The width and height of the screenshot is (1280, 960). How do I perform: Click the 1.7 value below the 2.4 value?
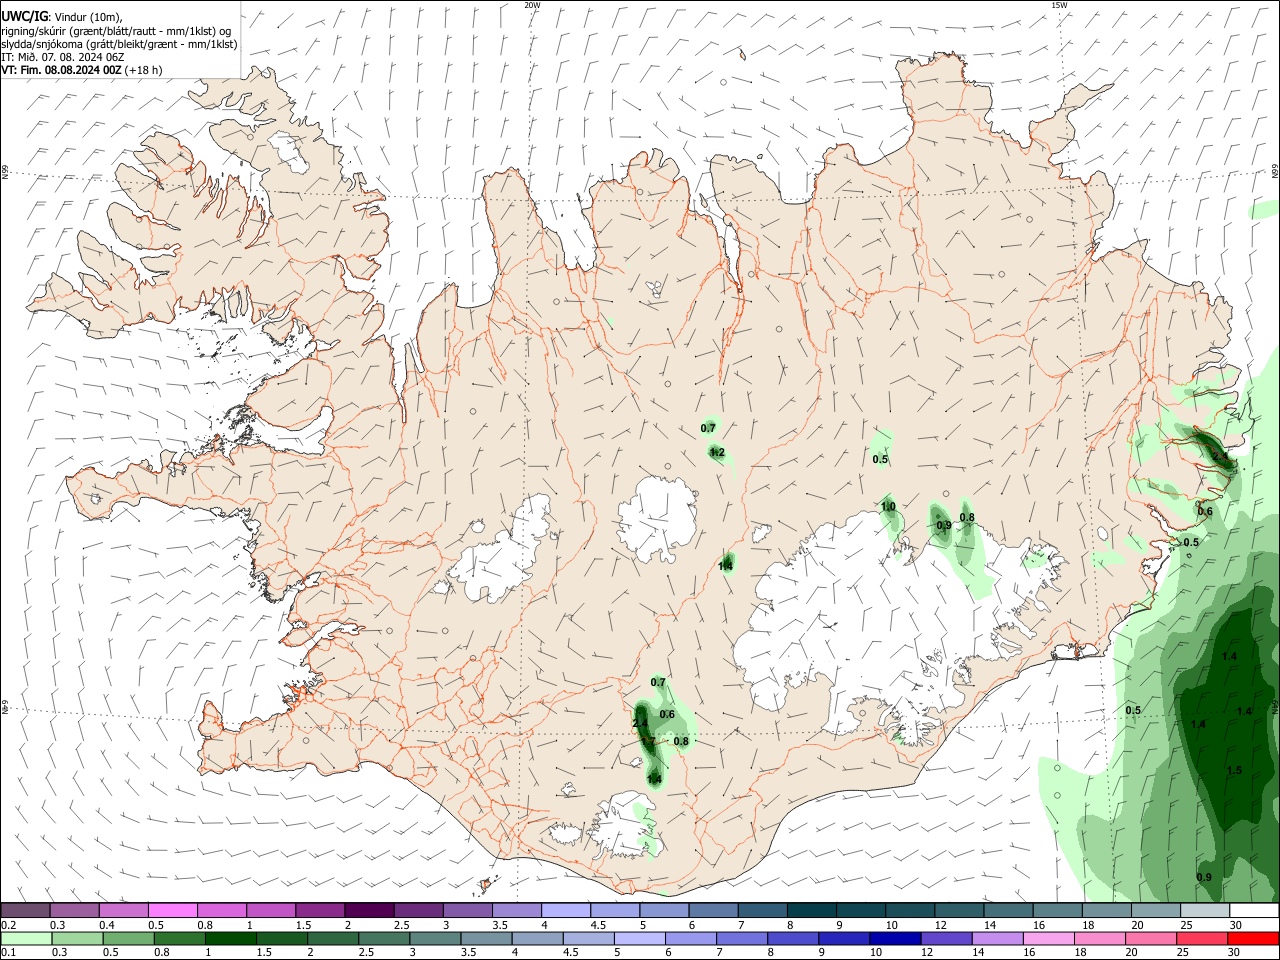coord(647,742)
